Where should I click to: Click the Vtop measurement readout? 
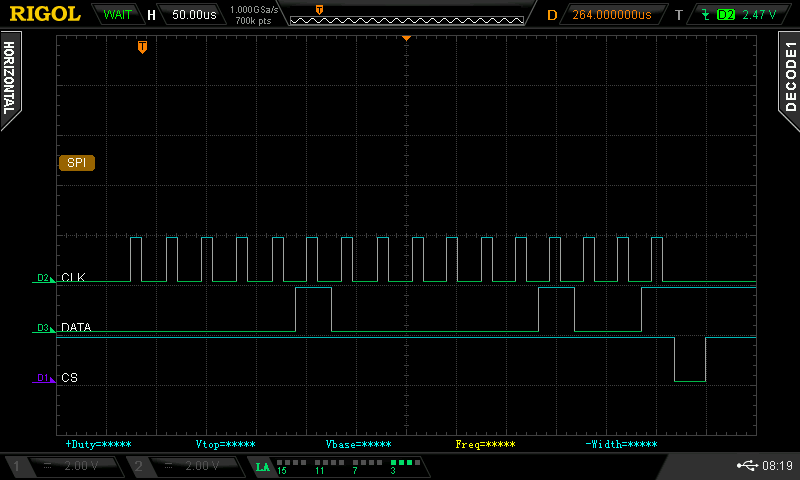click(226, 444)
